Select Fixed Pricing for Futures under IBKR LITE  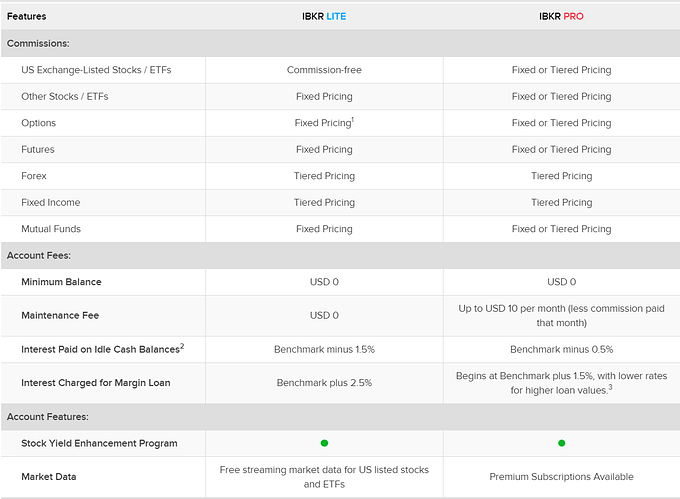(324, 149)
